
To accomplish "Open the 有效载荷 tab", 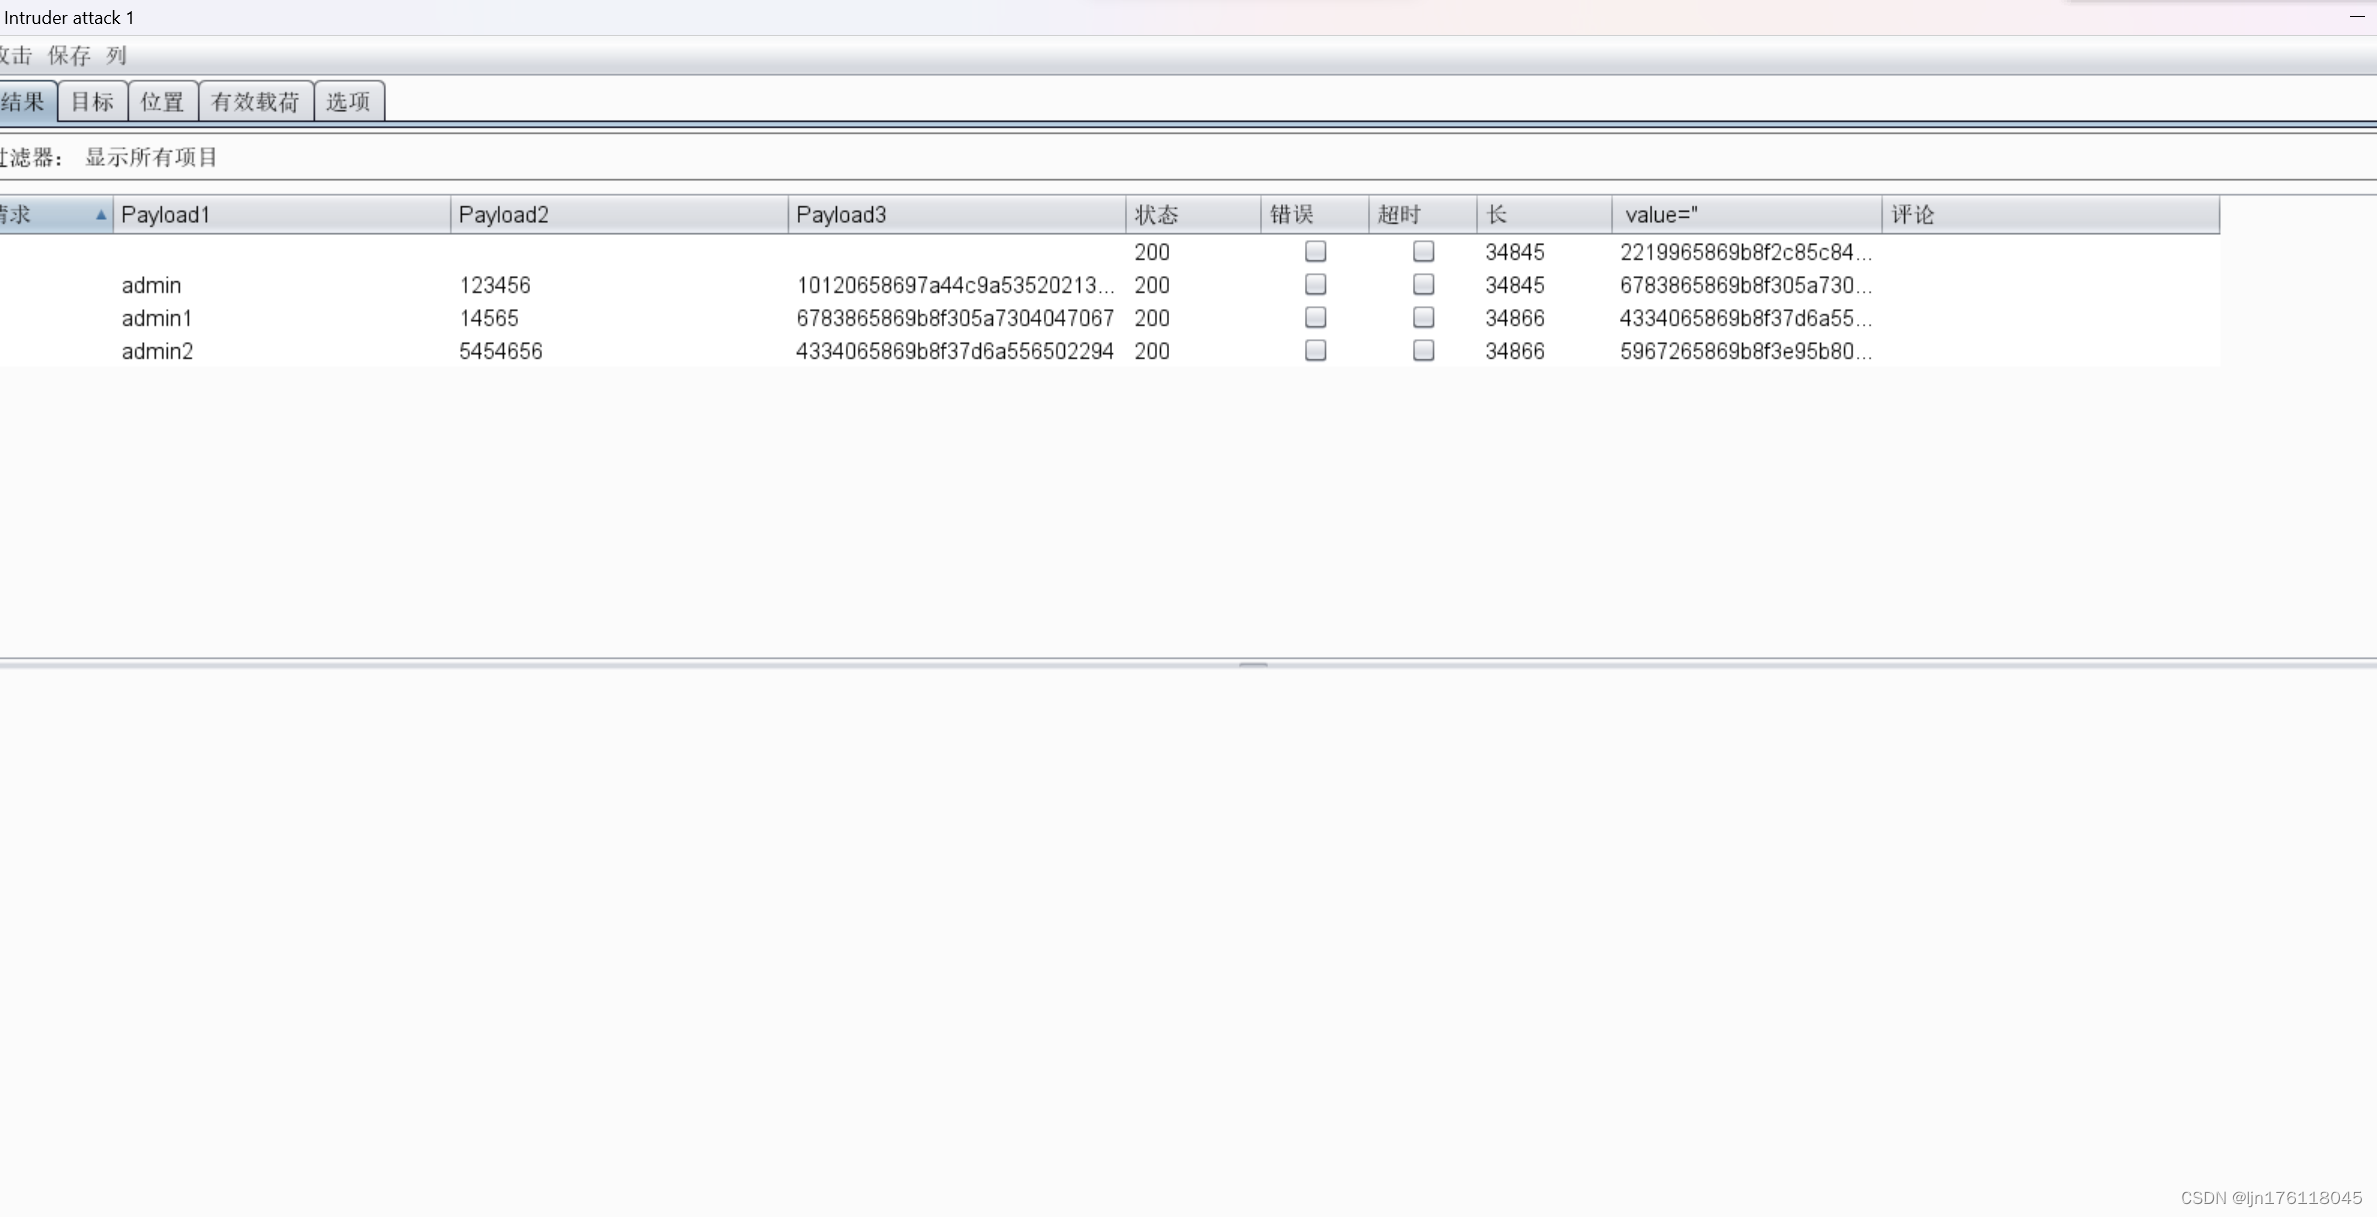I will 255,102.
